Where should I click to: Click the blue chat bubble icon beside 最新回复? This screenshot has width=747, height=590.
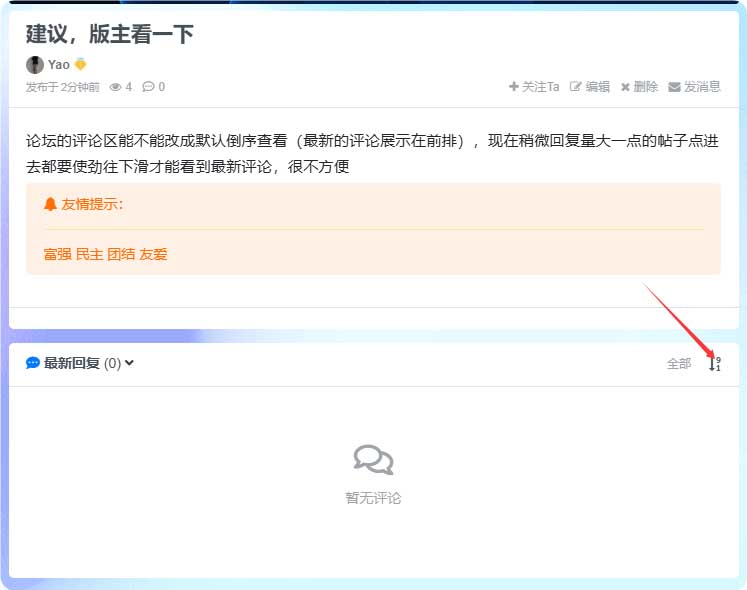point(32,363)
